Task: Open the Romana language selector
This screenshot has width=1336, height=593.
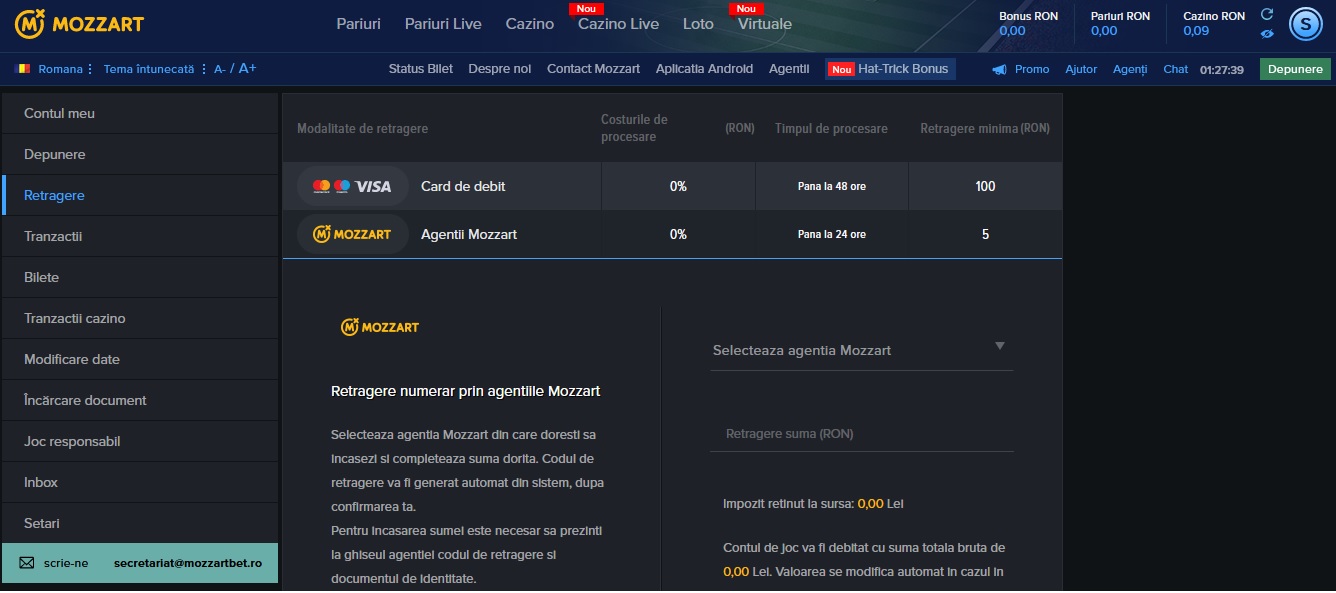Action: (x=66, y=69)
